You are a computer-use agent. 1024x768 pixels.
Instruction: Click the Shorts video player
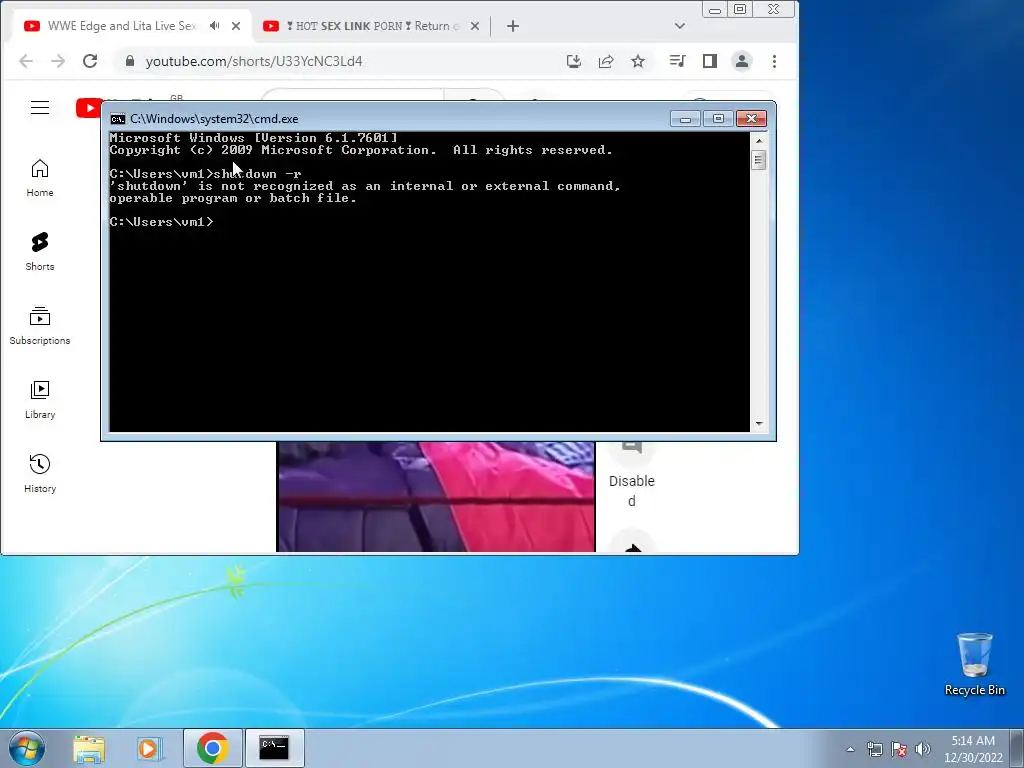(x=436, y=496)
